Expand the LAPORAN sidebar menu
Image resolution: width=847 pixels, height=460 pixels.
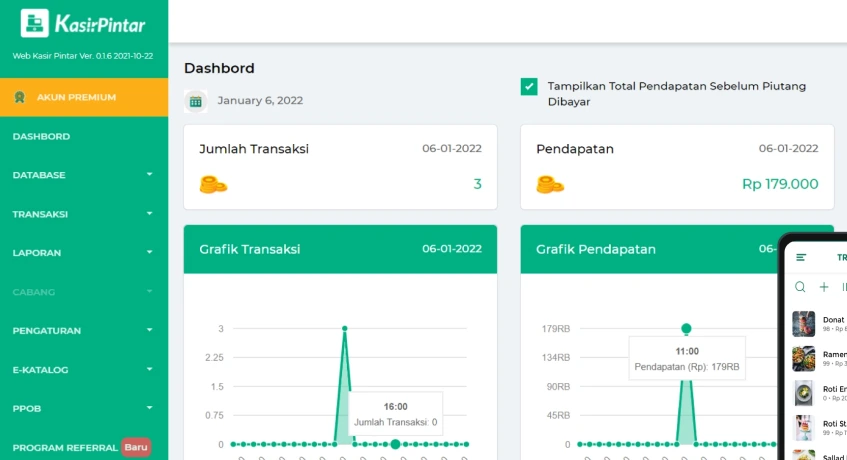point(84,253)
